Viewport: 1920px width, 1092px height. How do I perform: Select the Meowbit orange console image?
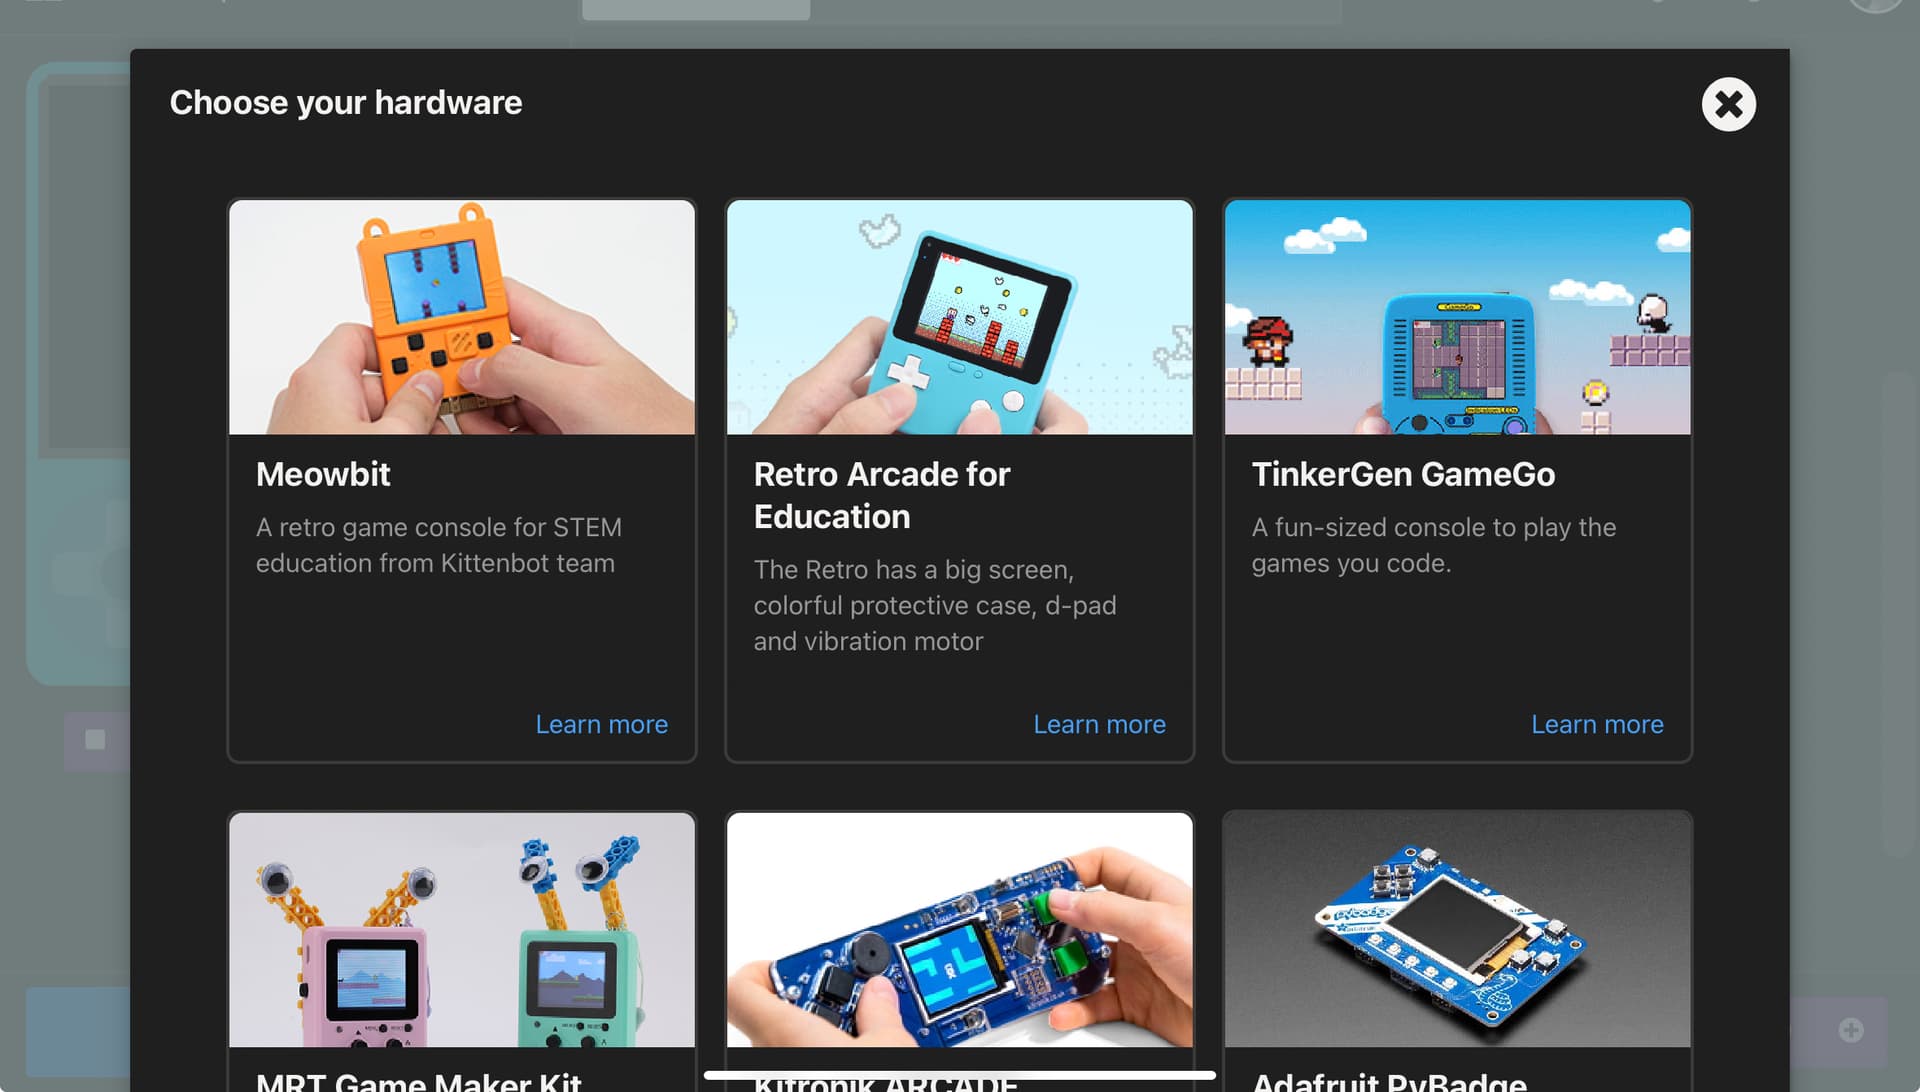click(x=462, y=317)
